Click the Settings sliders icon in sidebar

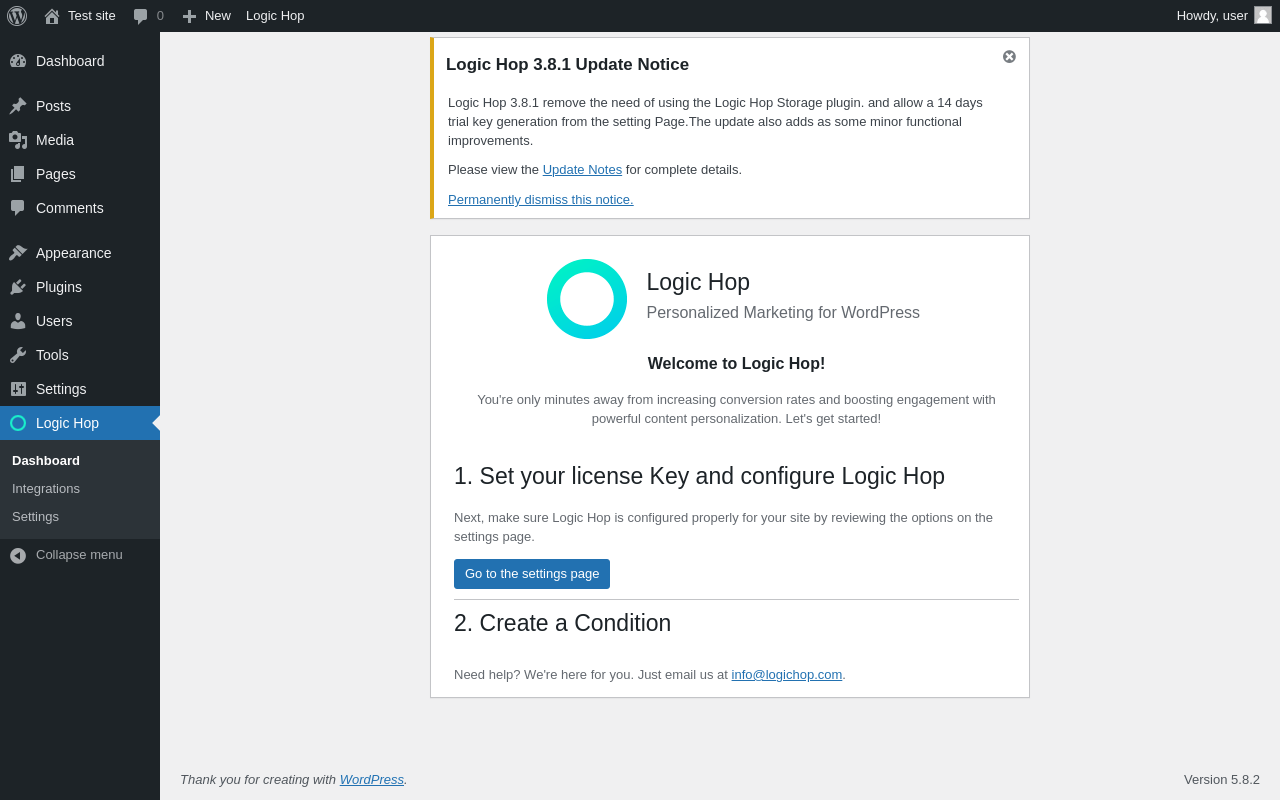(x=18, y=389)
